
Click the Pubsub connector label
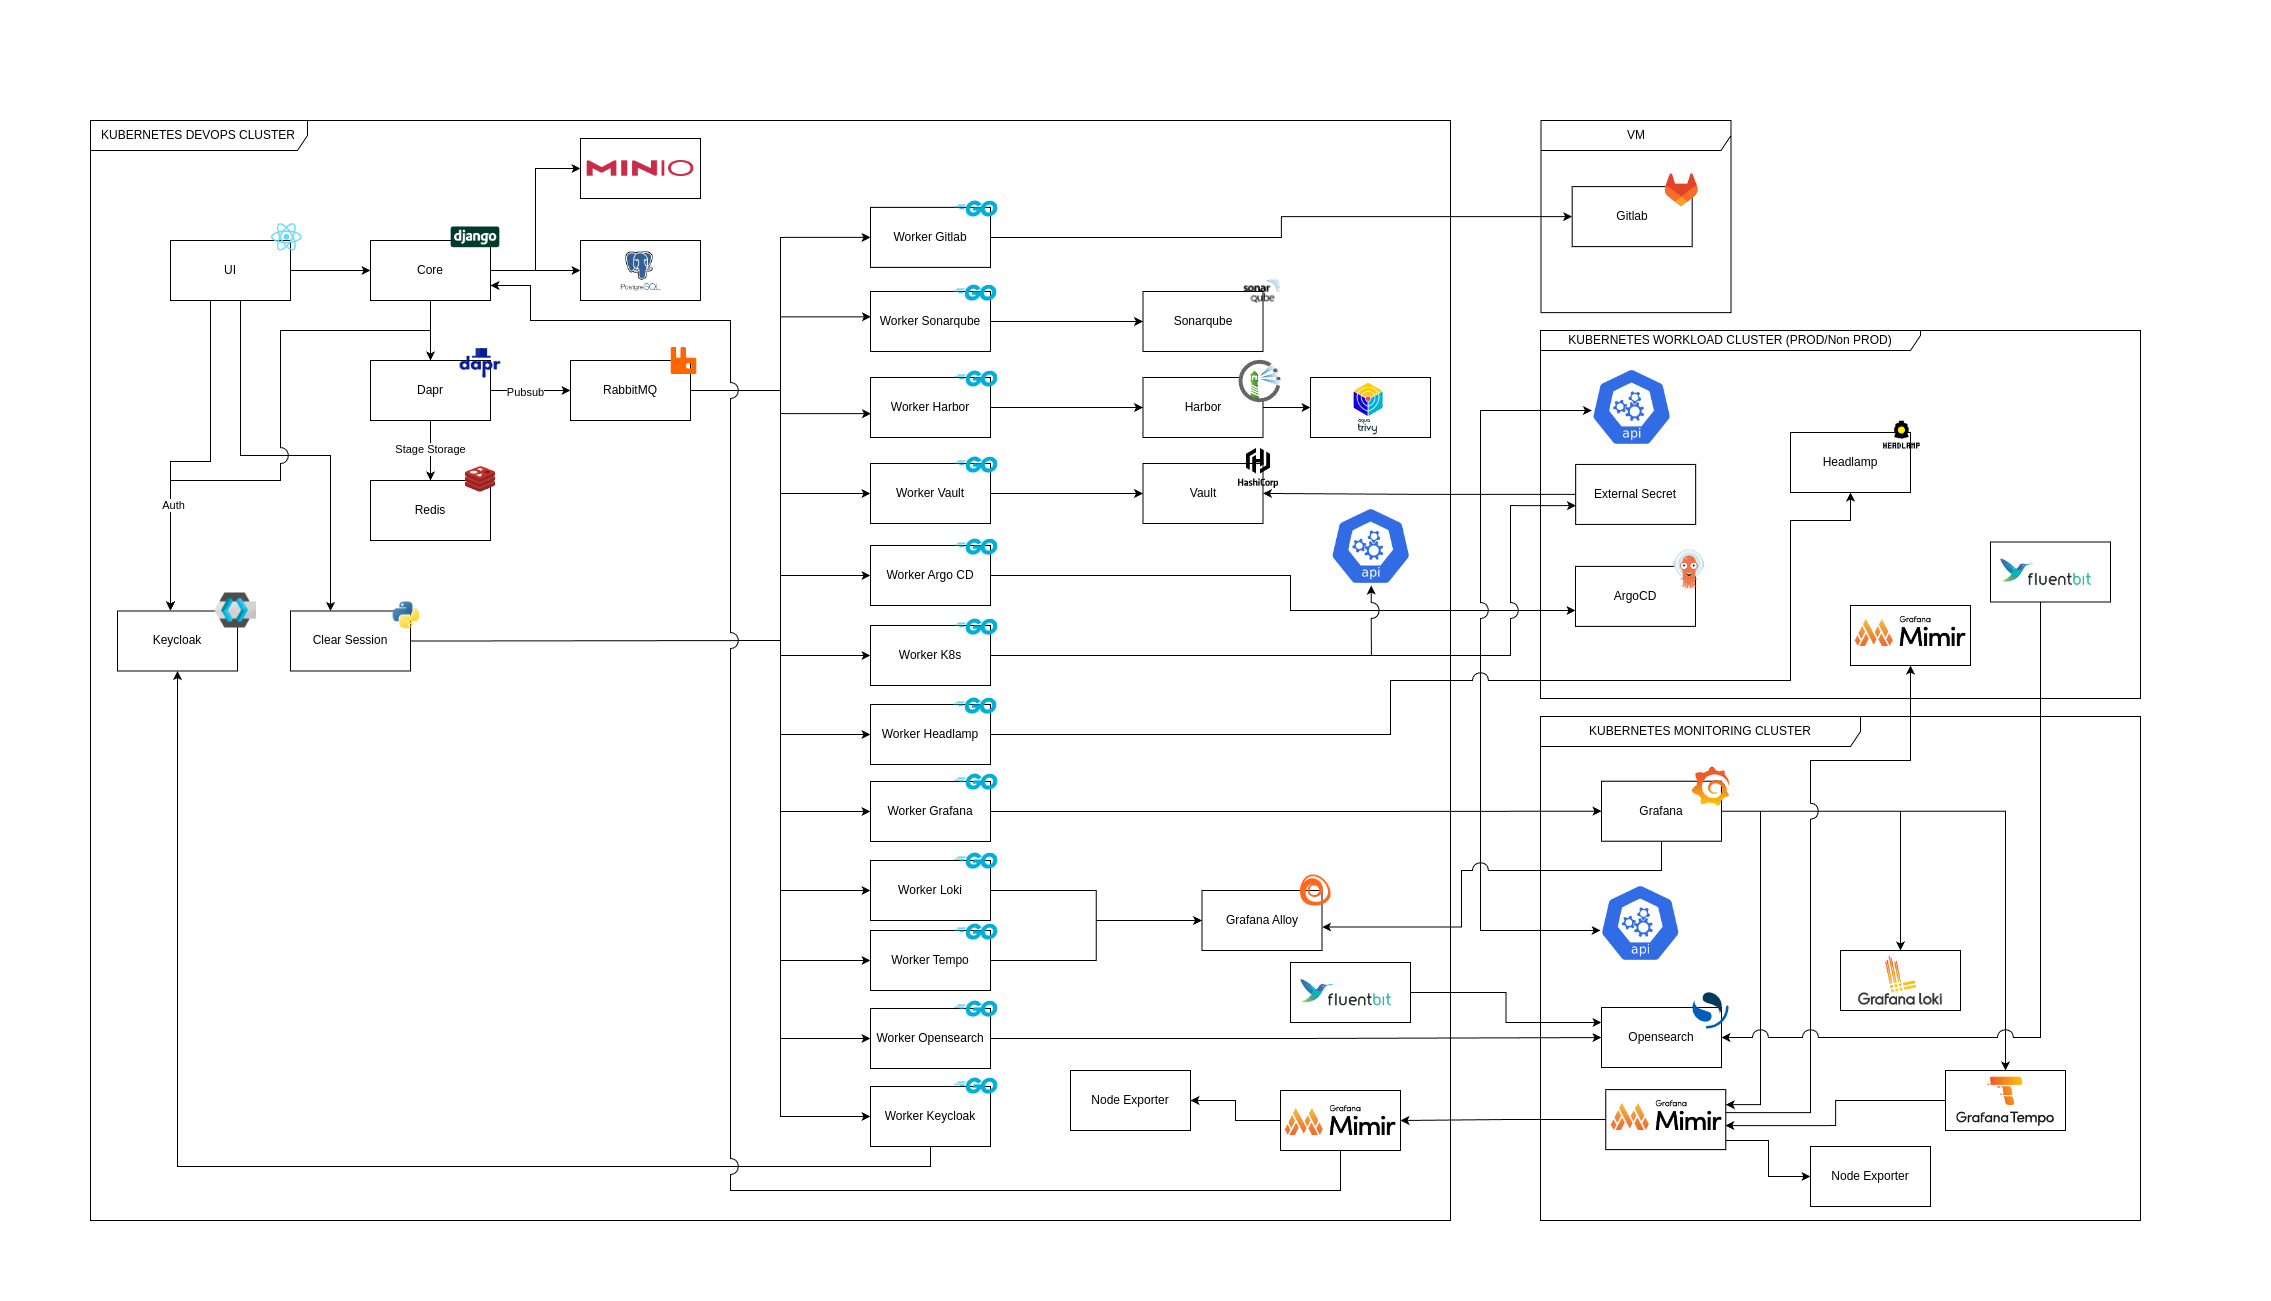(525, 392)
